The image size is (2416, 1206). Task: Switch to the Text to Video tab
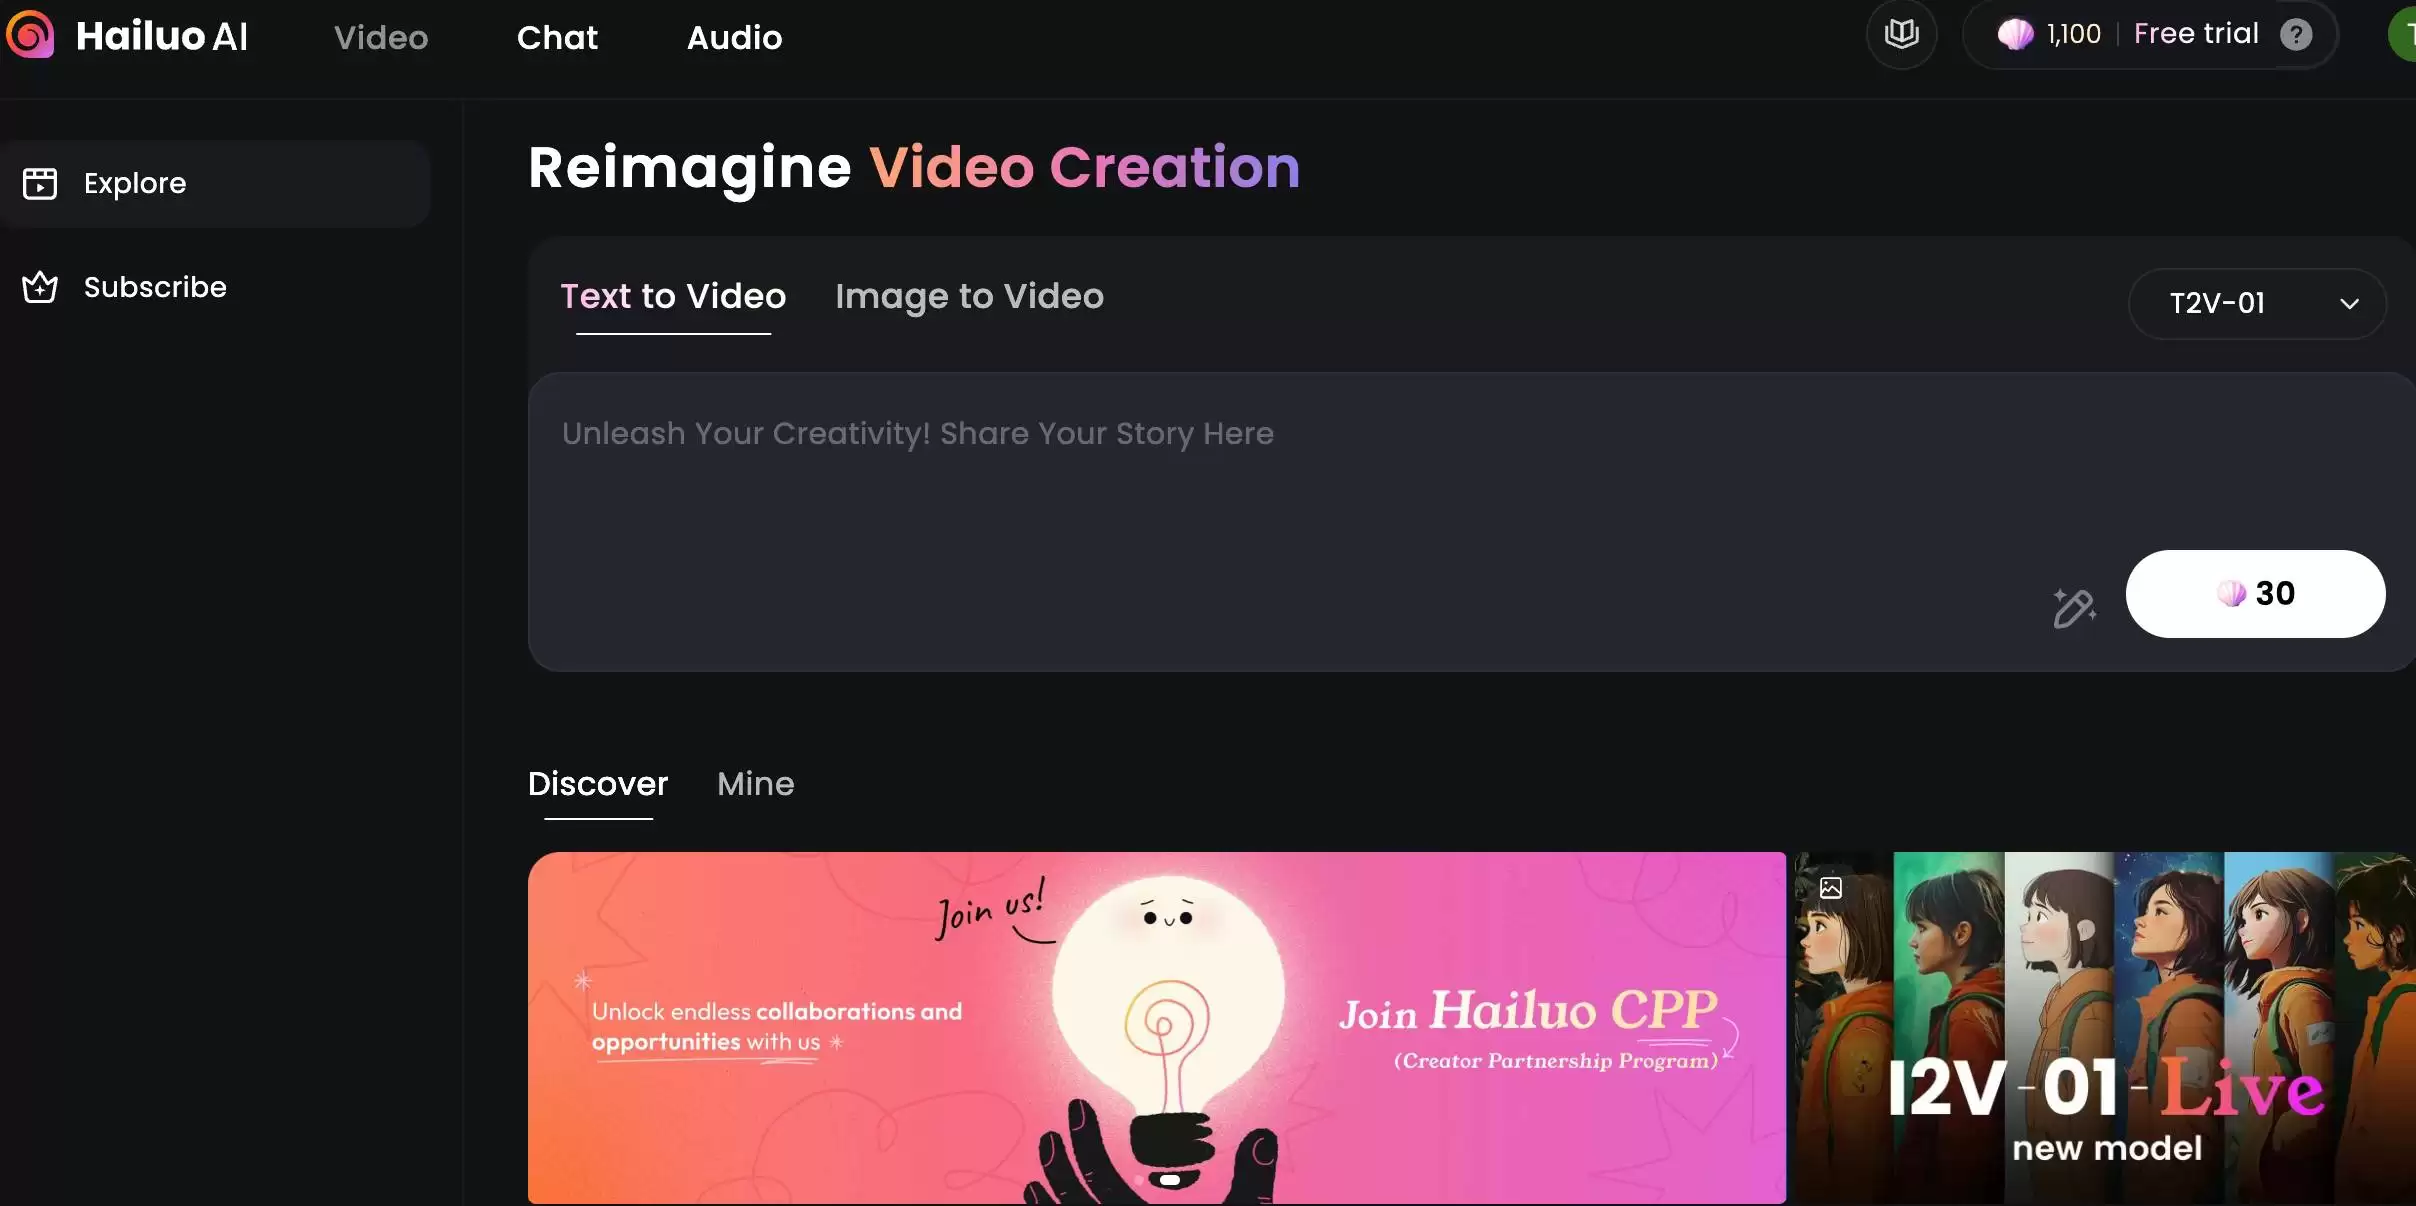coord(673,297)
